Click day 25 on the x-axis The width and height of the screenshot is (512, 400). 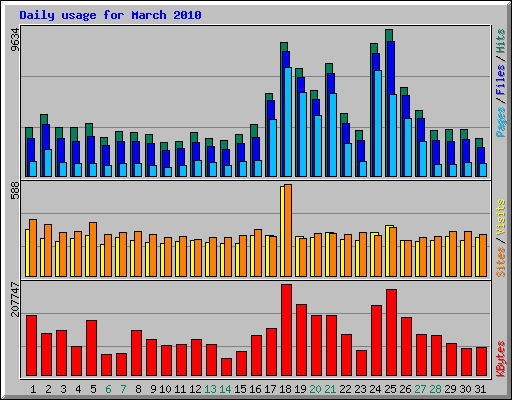coord(390,389)
